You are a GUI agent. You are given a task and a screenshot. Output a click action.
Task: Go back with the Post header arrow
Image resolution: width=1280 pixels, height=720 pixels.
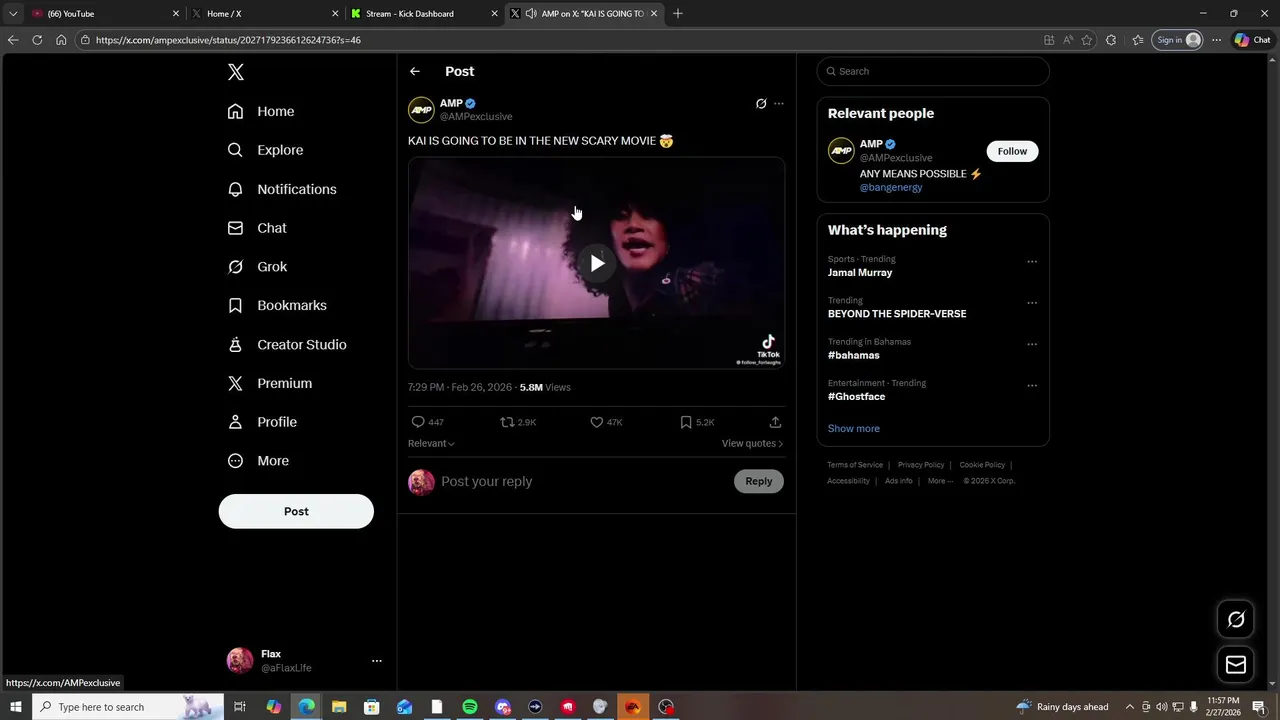415,71
